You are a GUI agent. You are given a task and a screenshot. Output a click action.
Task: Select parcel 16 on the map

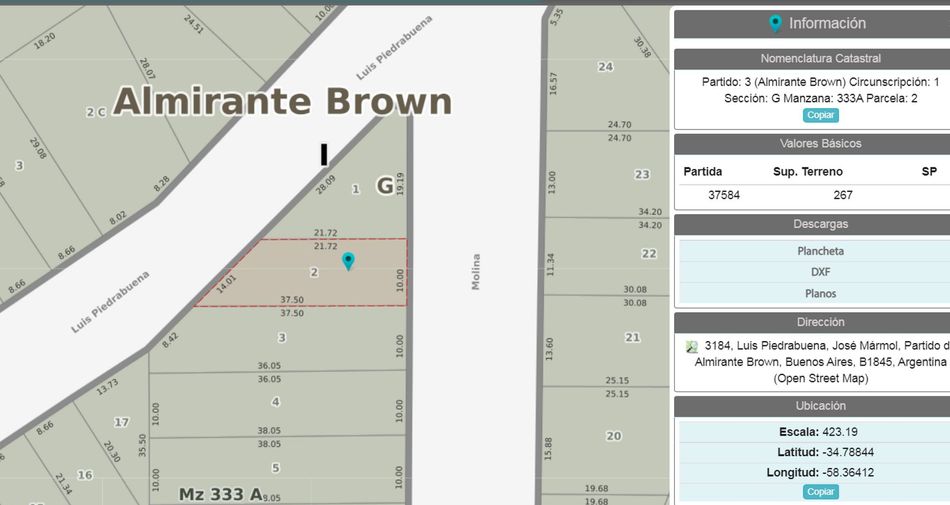point(85,475)
